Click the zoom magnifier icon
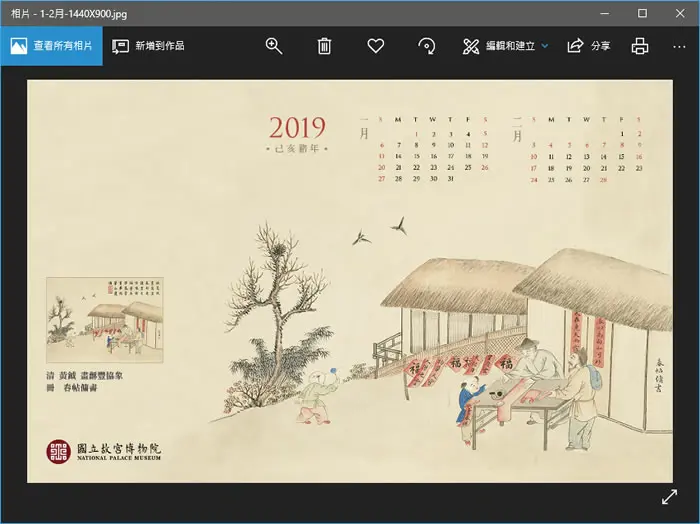 click(274, 46)
